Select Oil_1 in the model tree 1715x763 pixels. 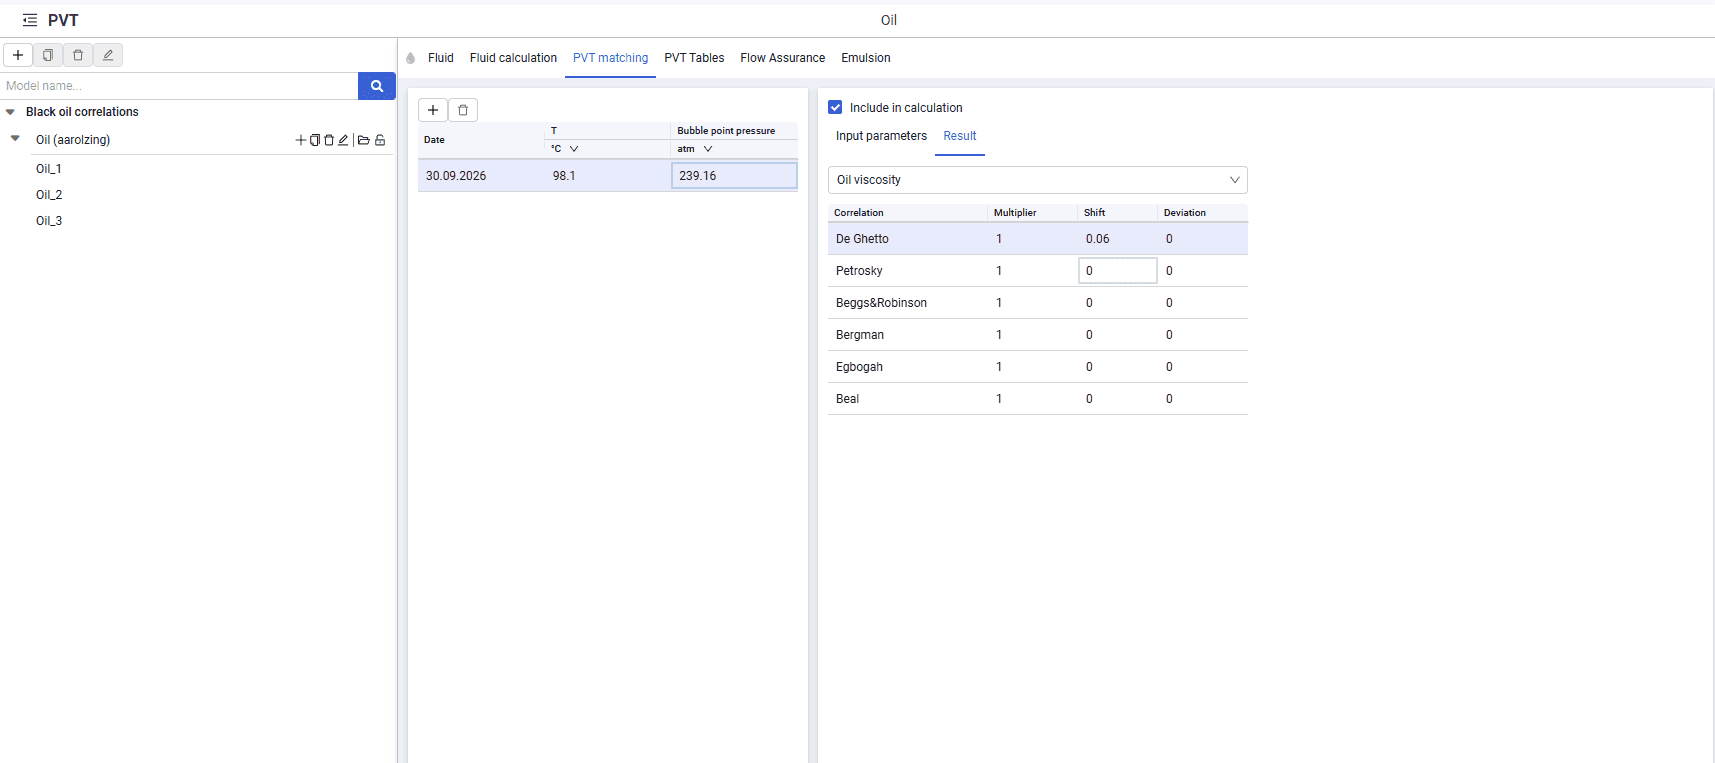49,169
